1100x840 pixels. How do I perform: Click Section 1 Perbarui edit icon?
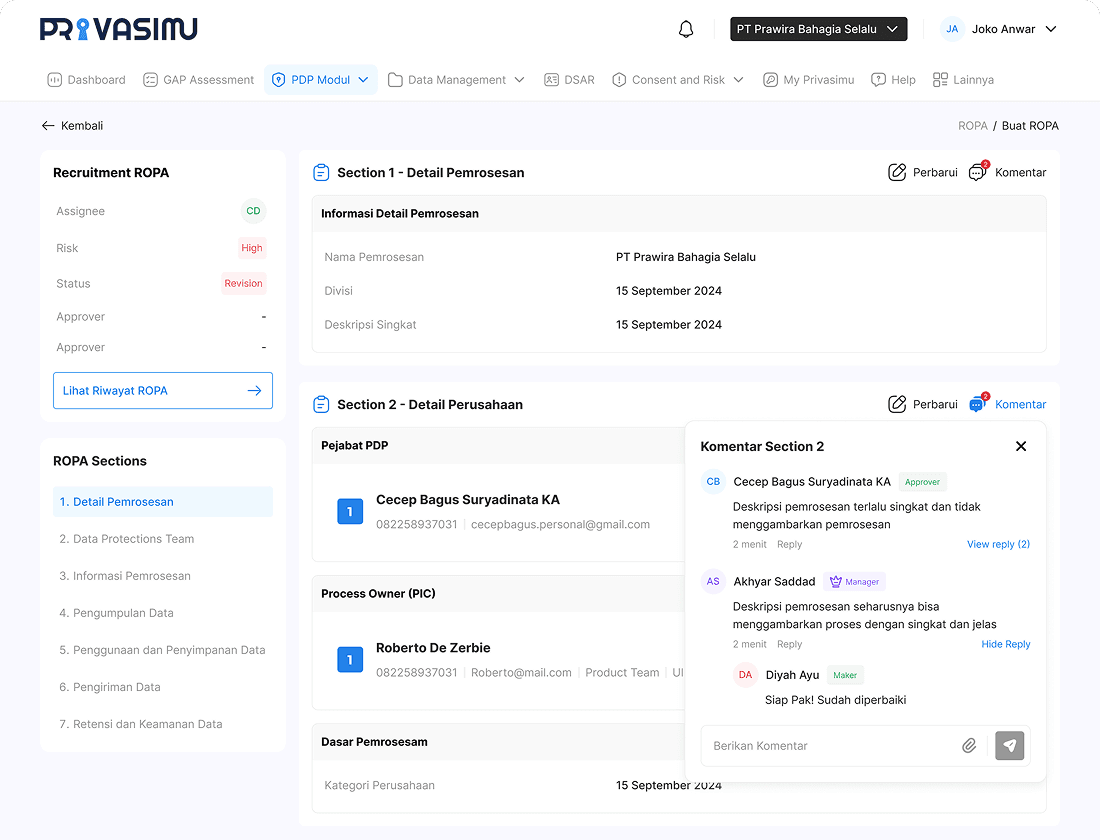(x=897, y=172)
